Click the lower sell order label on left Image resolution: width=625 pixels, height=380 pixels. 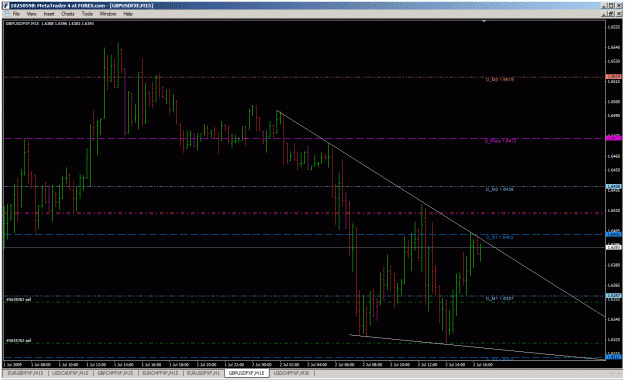point(18,341)
